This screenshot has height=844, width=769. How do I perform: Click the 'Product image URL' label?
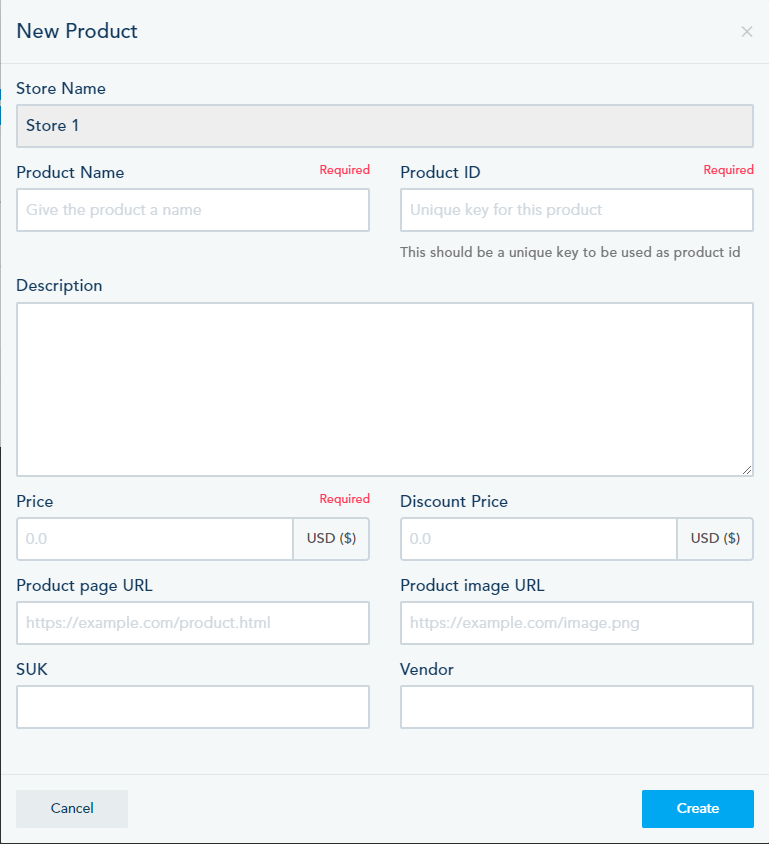472,586
